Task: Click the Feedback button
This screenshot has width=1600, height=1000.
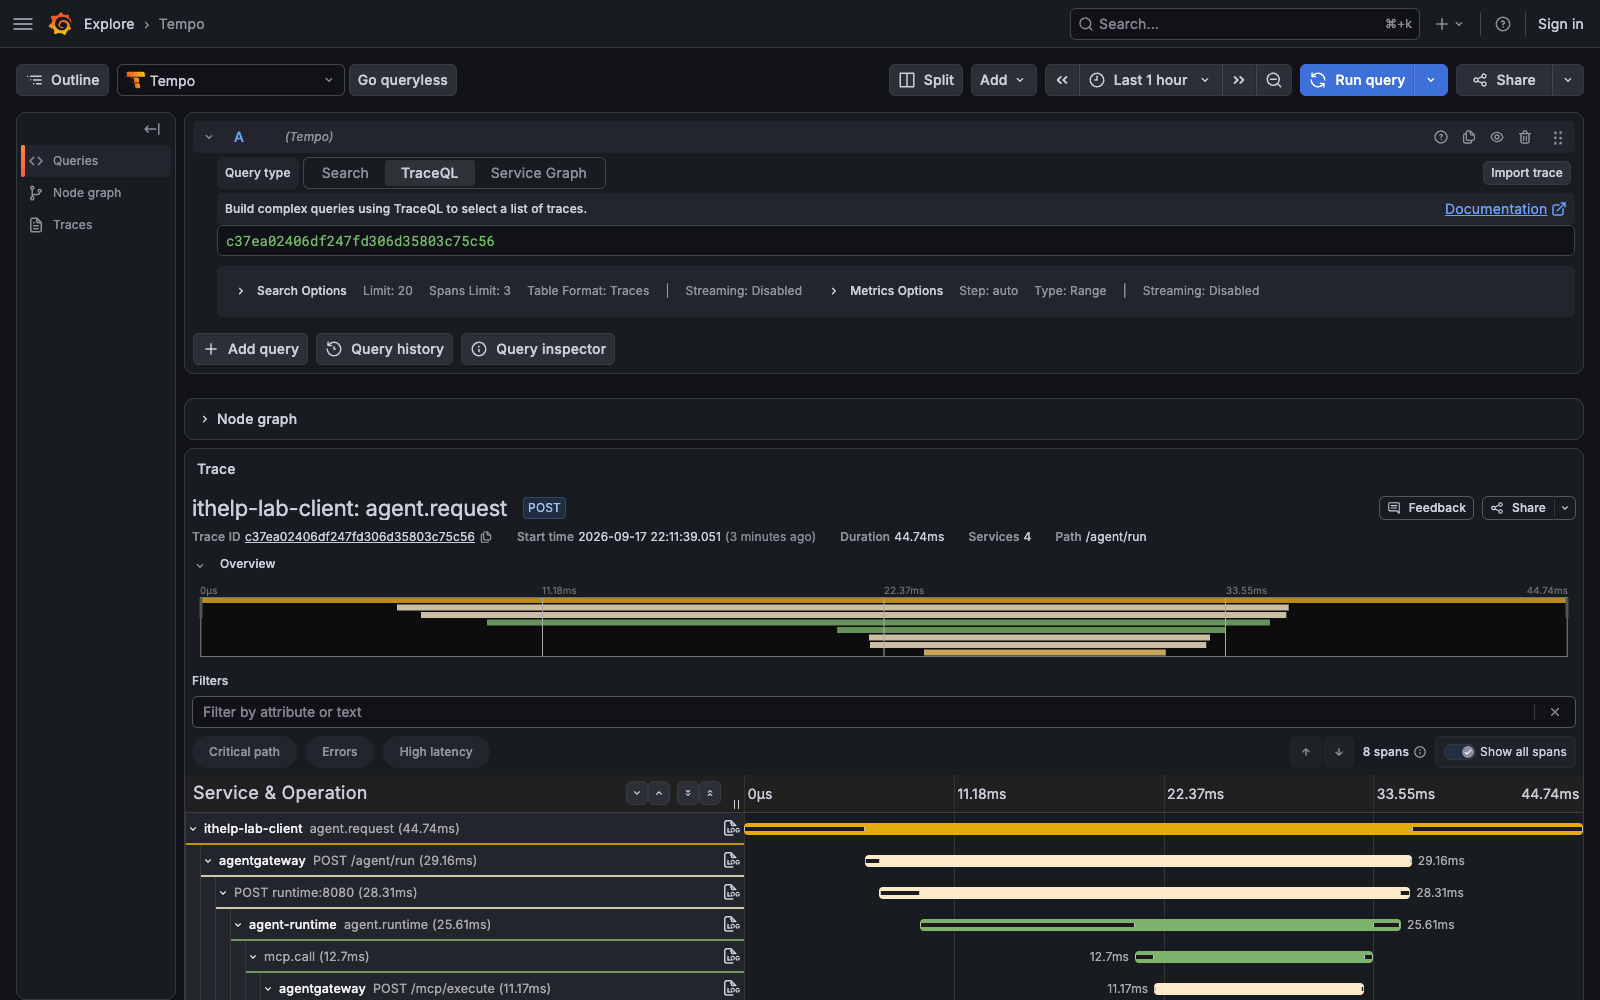Action: click(1426, 508)
